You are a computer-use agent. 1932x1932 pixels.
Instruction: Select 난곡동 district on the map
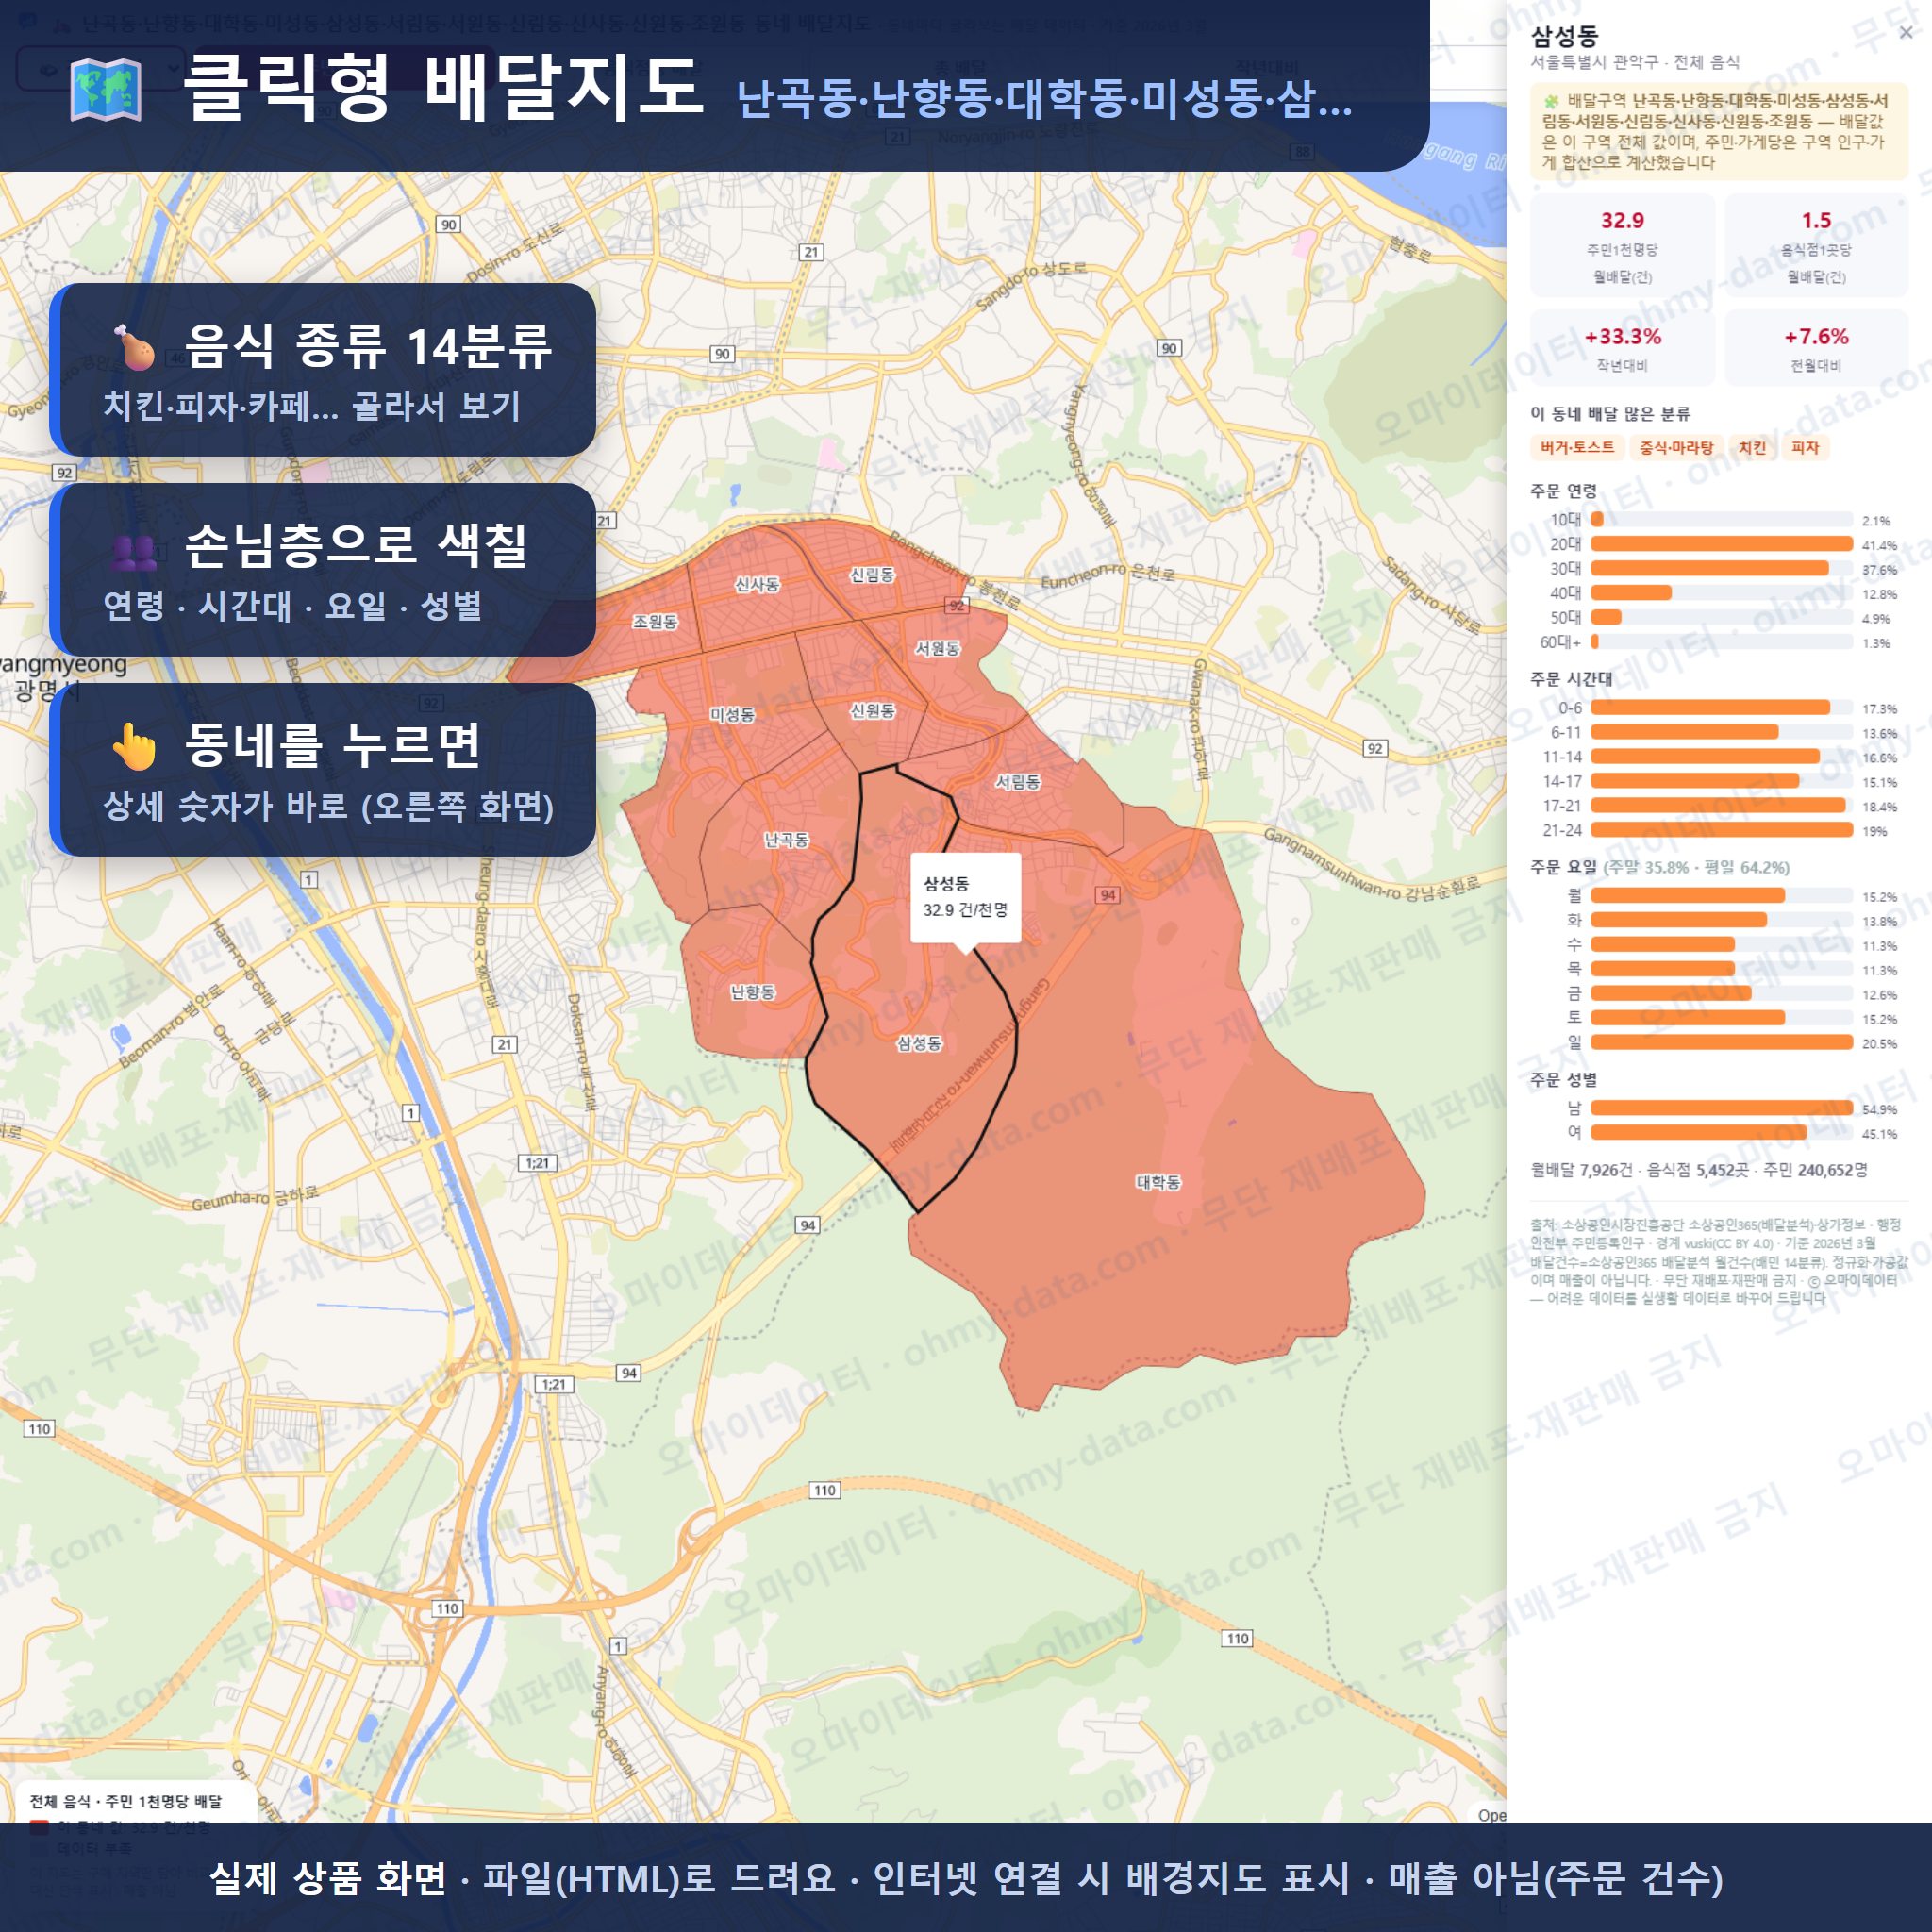786,839
